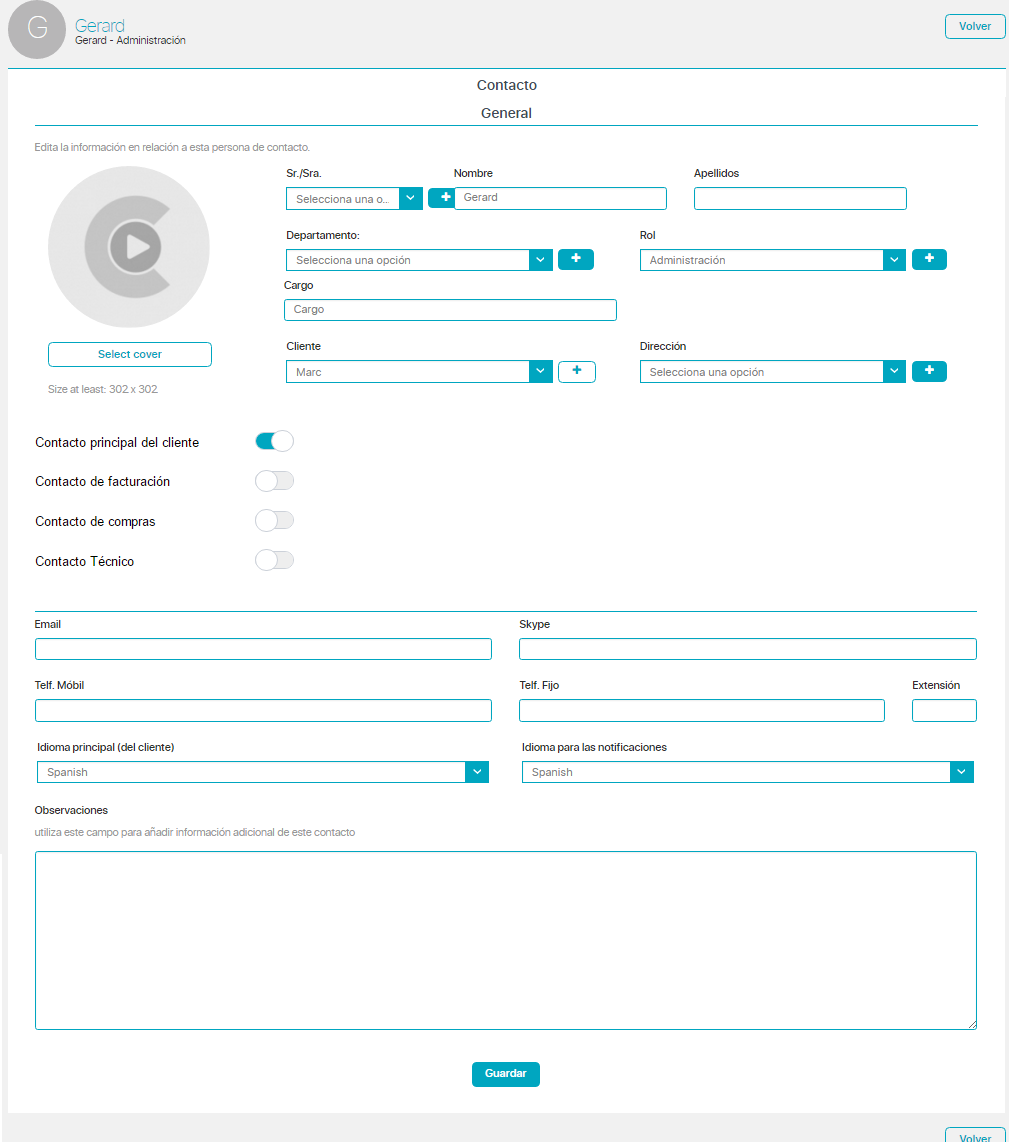
Task: Click the 'Contacto de facturación' label
Action: [x=103, y=481]
